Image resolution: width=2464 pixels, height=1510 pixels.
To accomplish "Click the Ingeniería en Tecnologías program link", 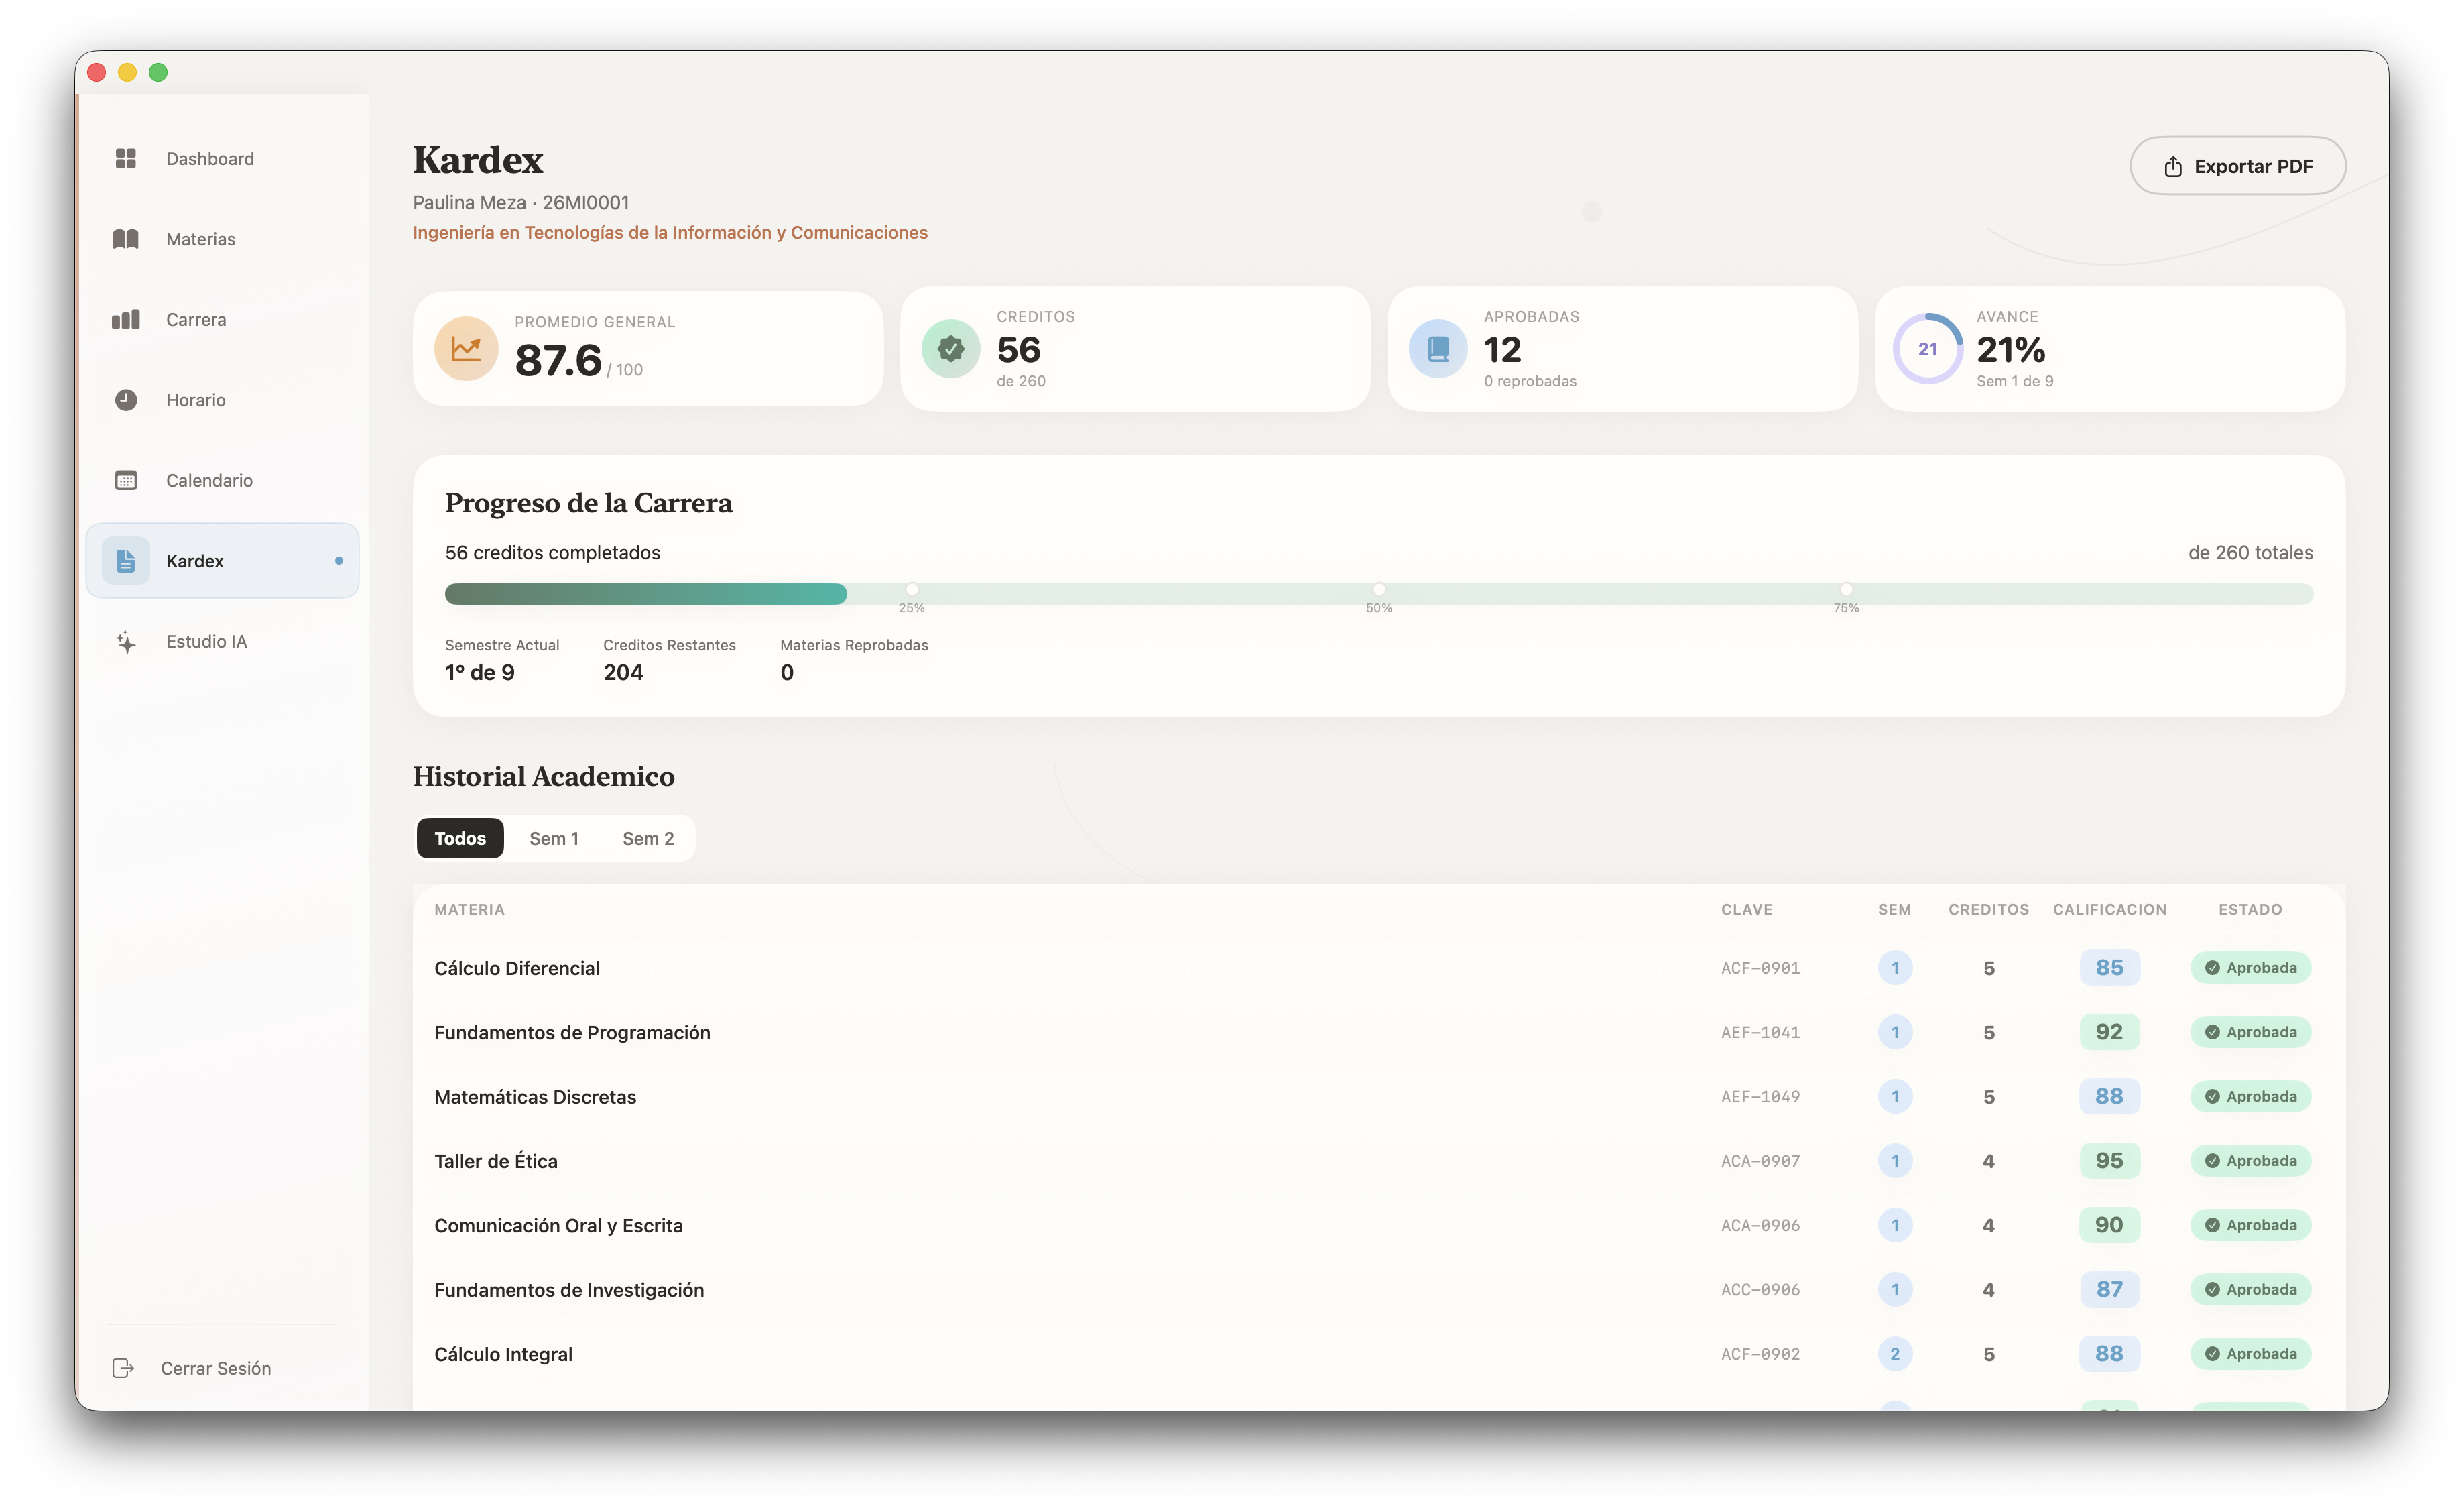I will (x=670, y=232).
